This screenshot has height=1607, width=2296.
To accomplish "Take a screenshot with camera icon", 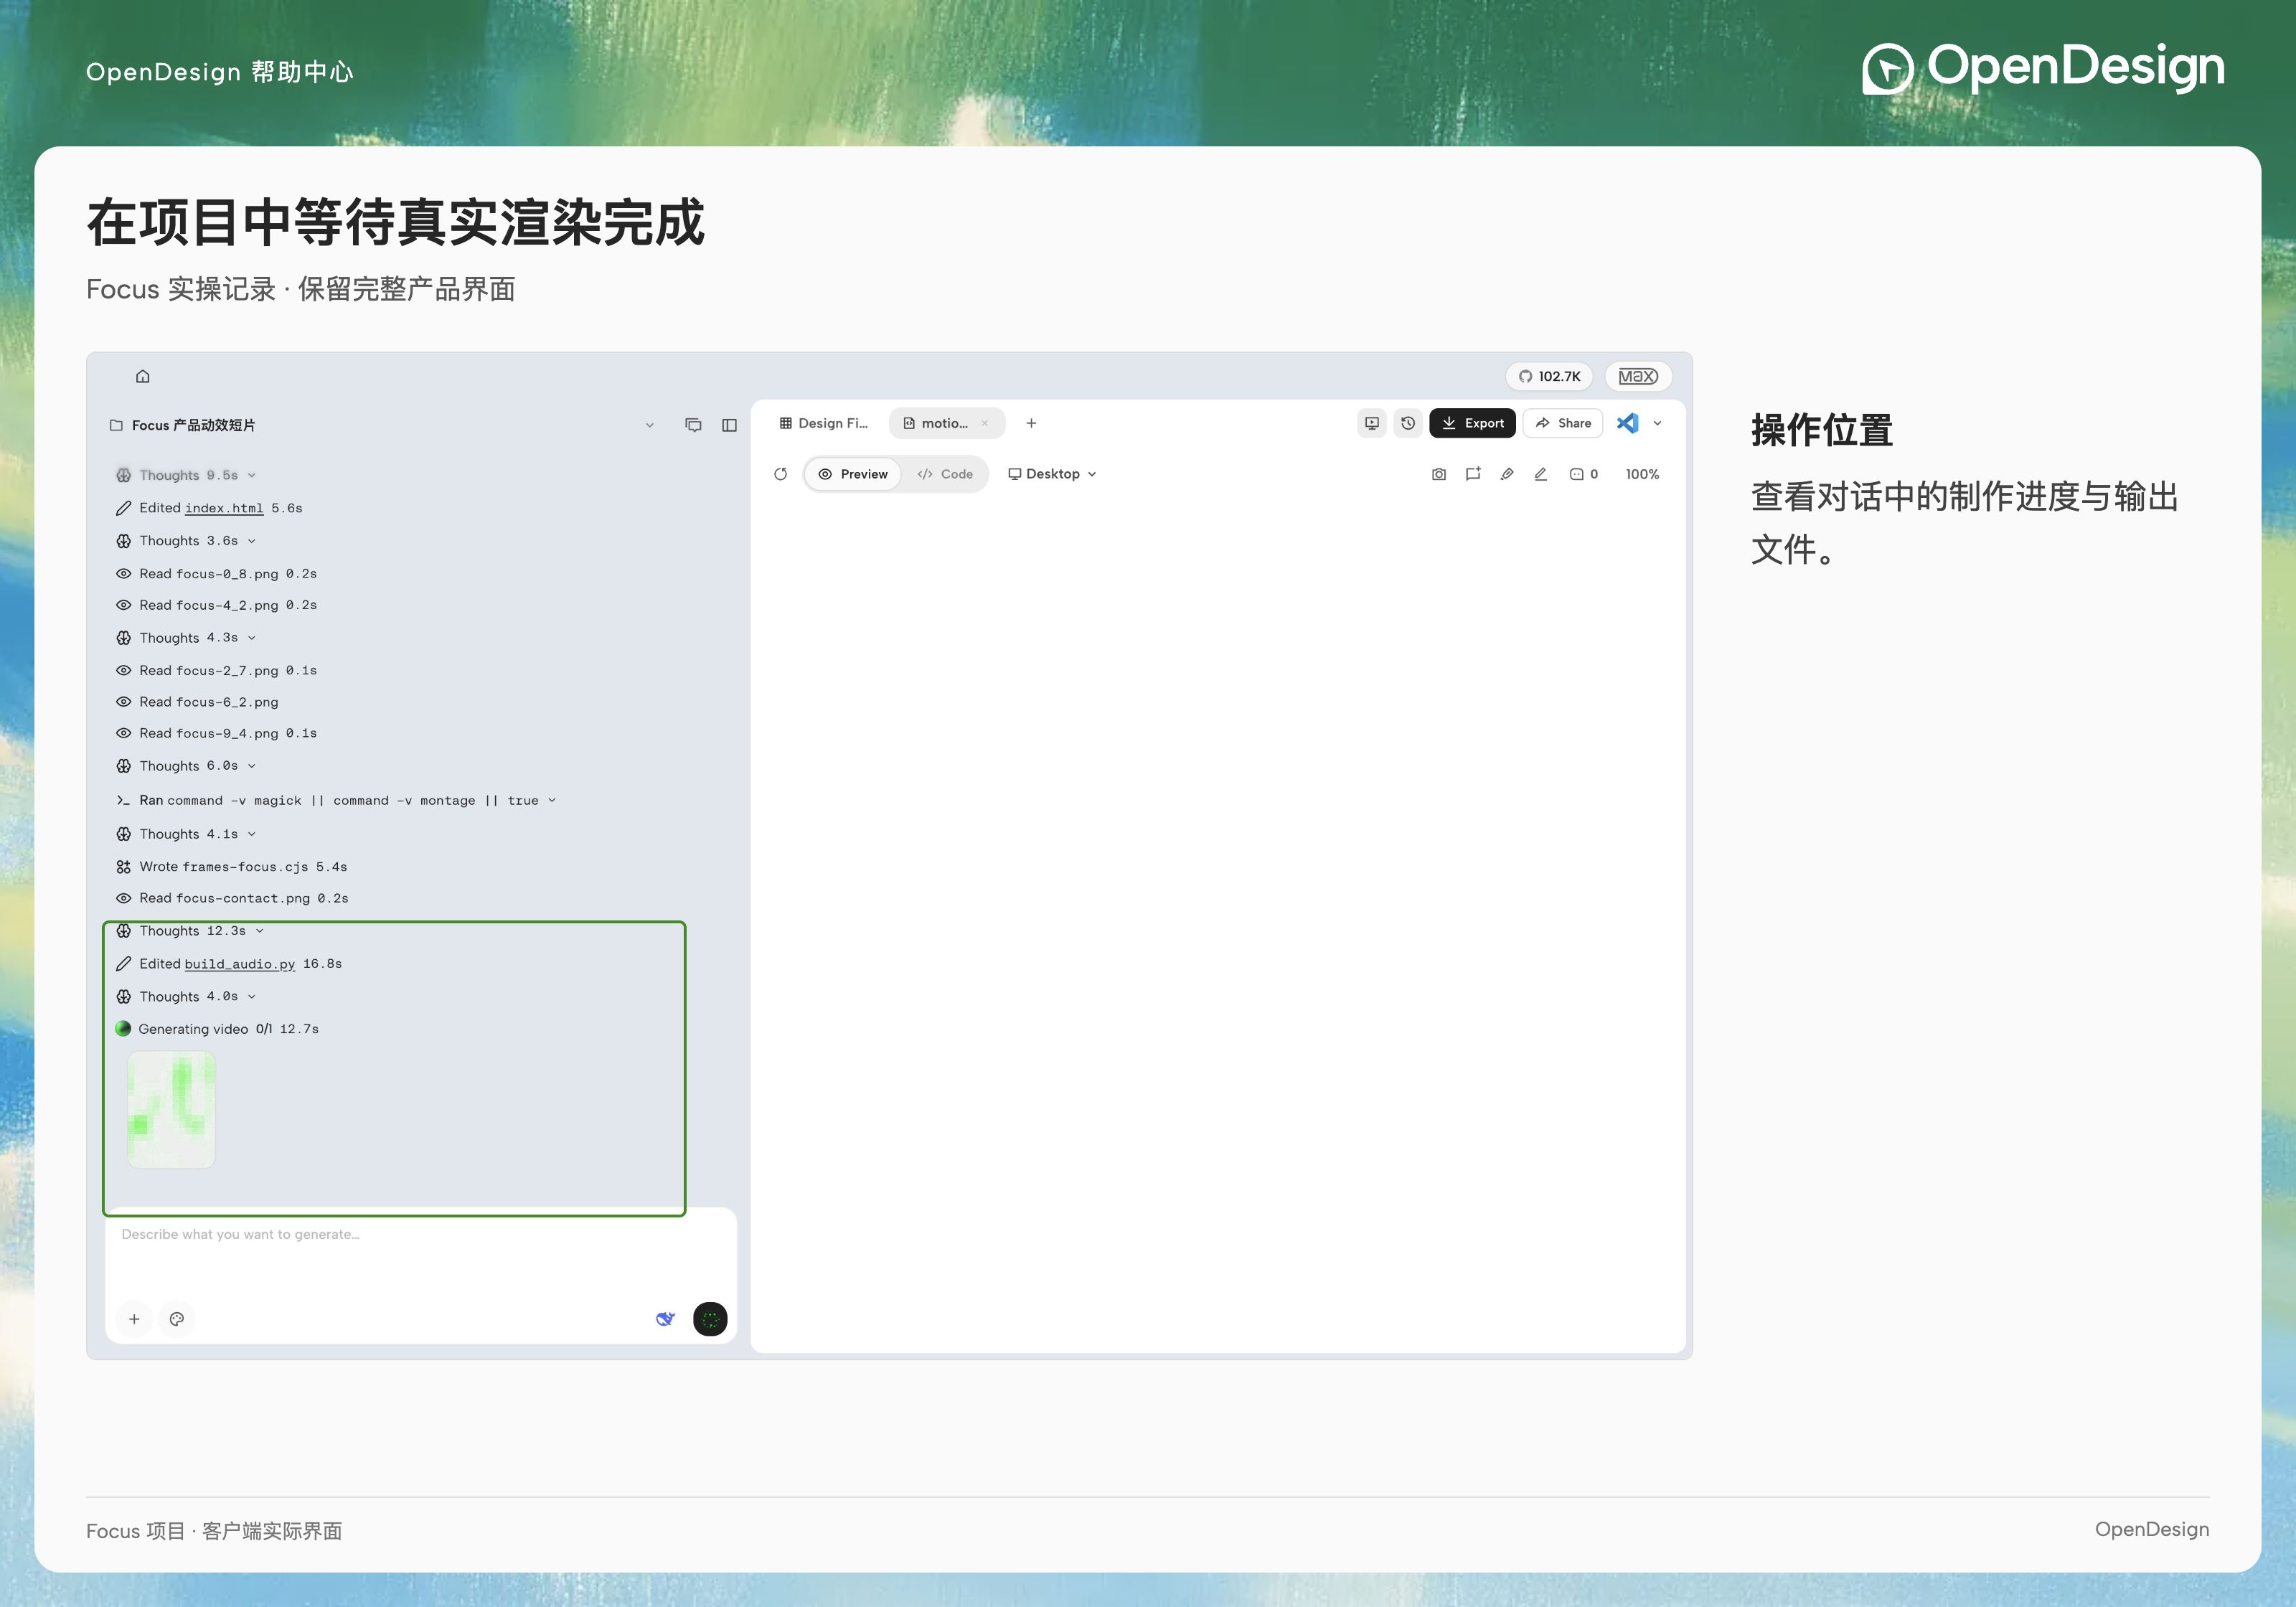I will point(1438,474).
